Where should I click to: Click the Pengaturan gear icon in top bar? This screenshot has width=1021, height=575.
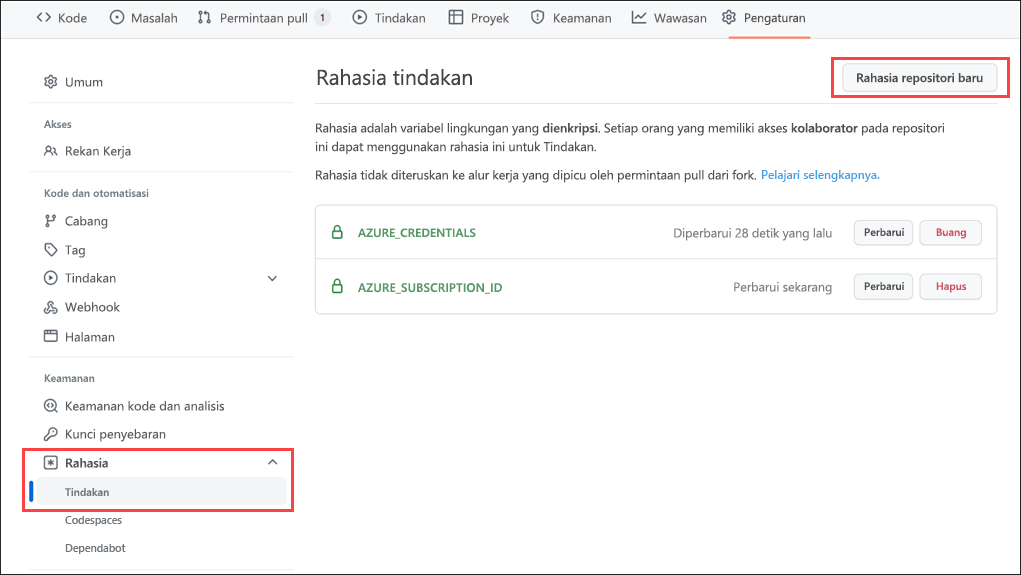[x=729, y=18]
